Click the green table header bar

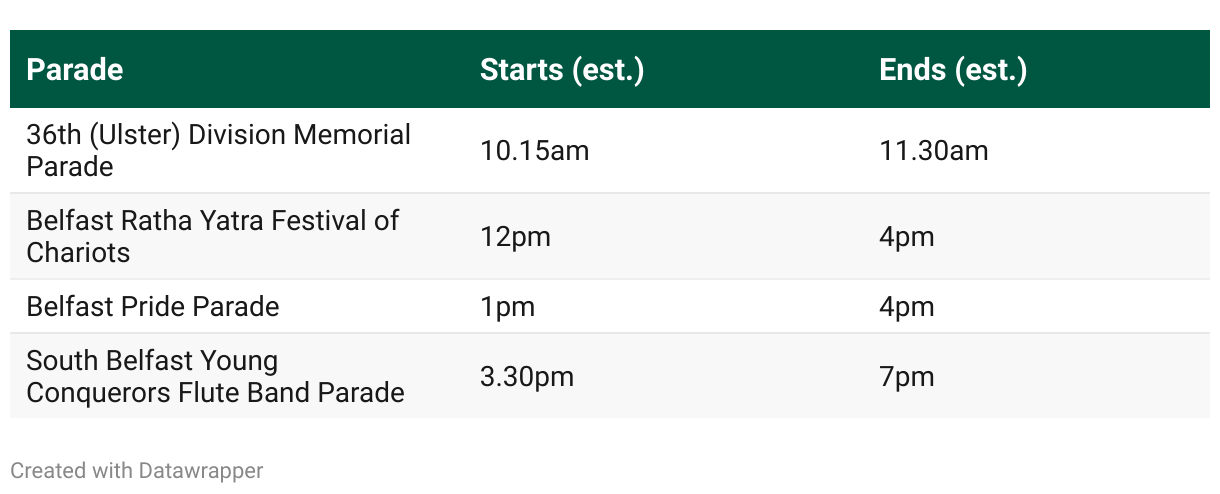tap(610, 69)
